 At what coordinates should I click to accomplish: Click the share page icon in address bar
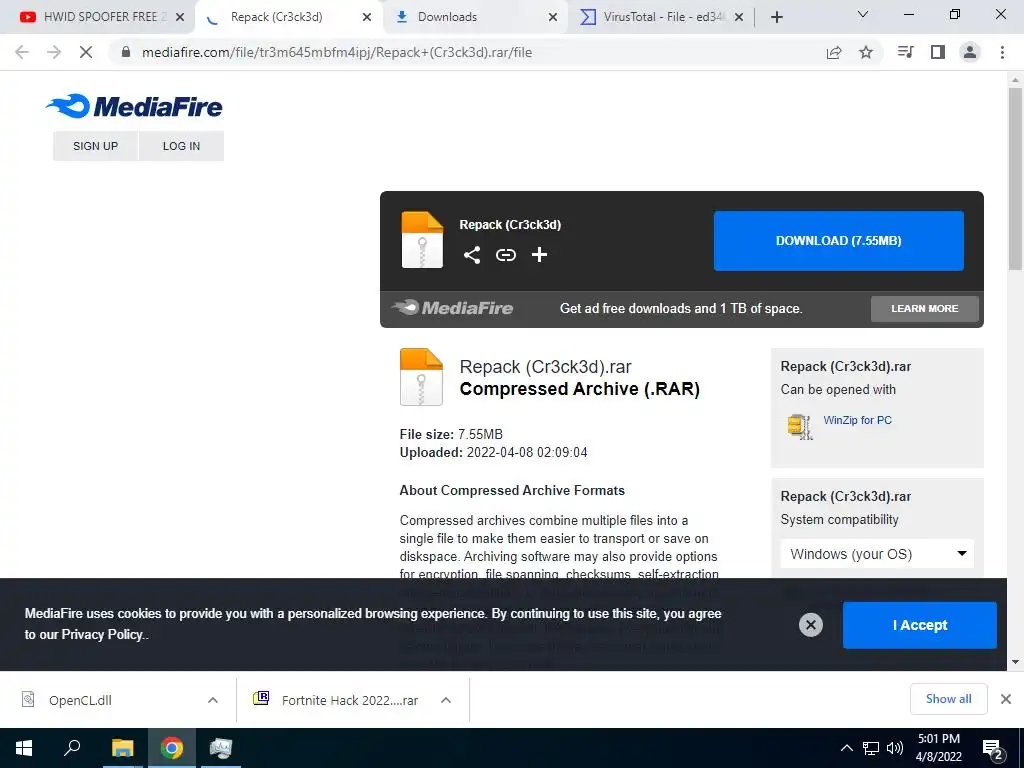click(x=833, y=52)
